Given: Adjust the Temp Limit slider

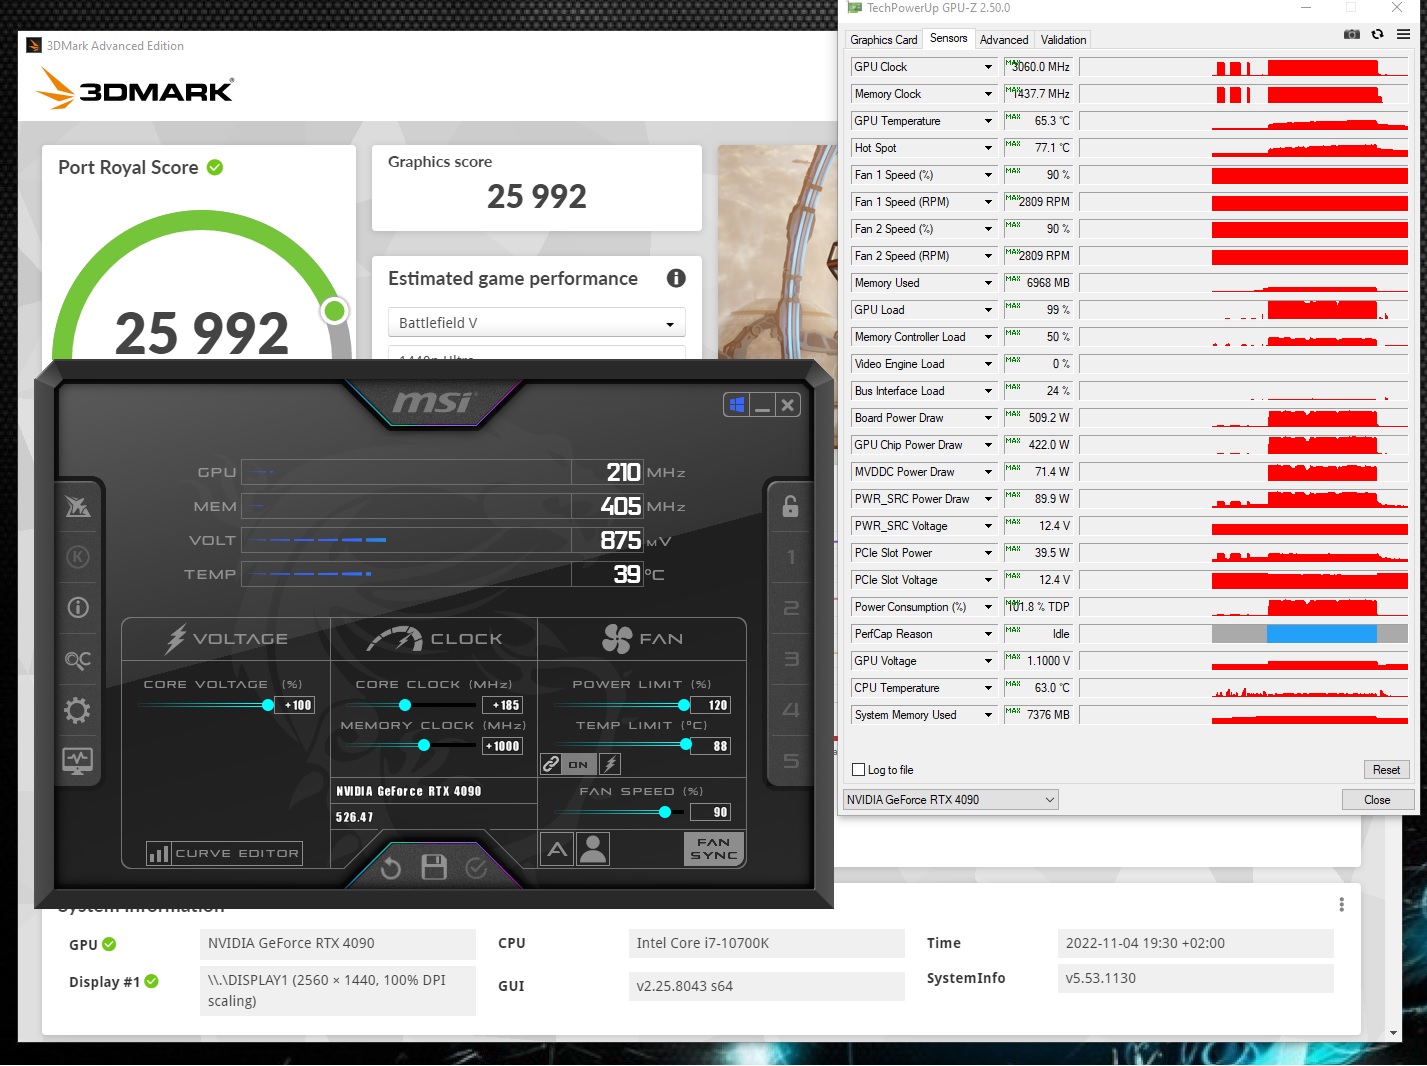Looking at the screenshot, I should point(686,744).
